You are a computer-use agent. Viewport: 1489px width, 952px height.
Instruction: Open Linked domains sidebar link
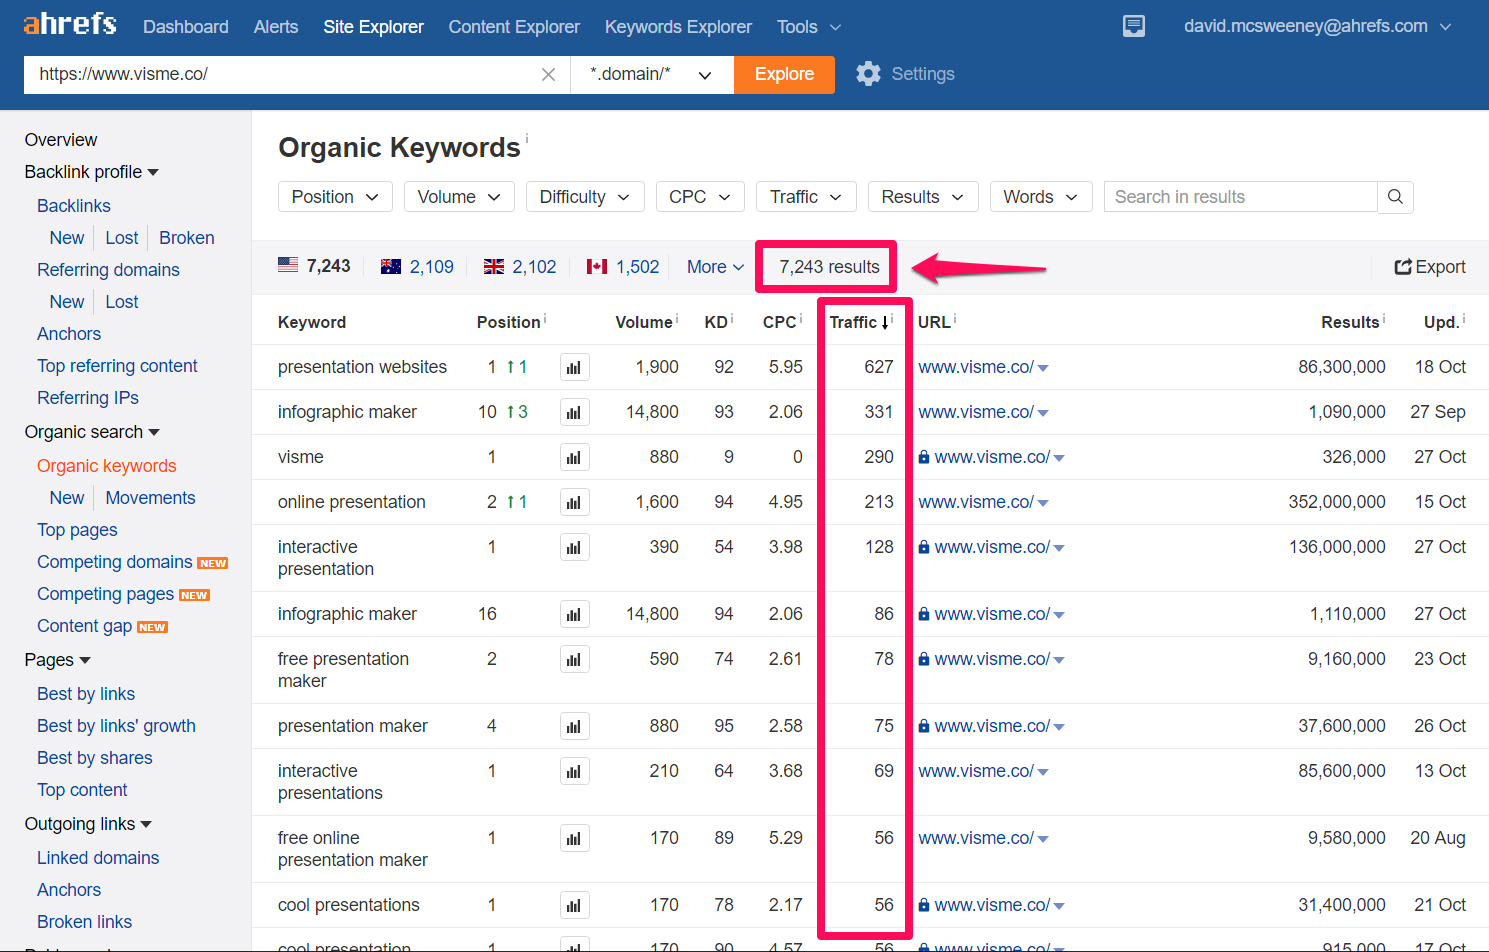pyautogui.click(x=98, y=858)
